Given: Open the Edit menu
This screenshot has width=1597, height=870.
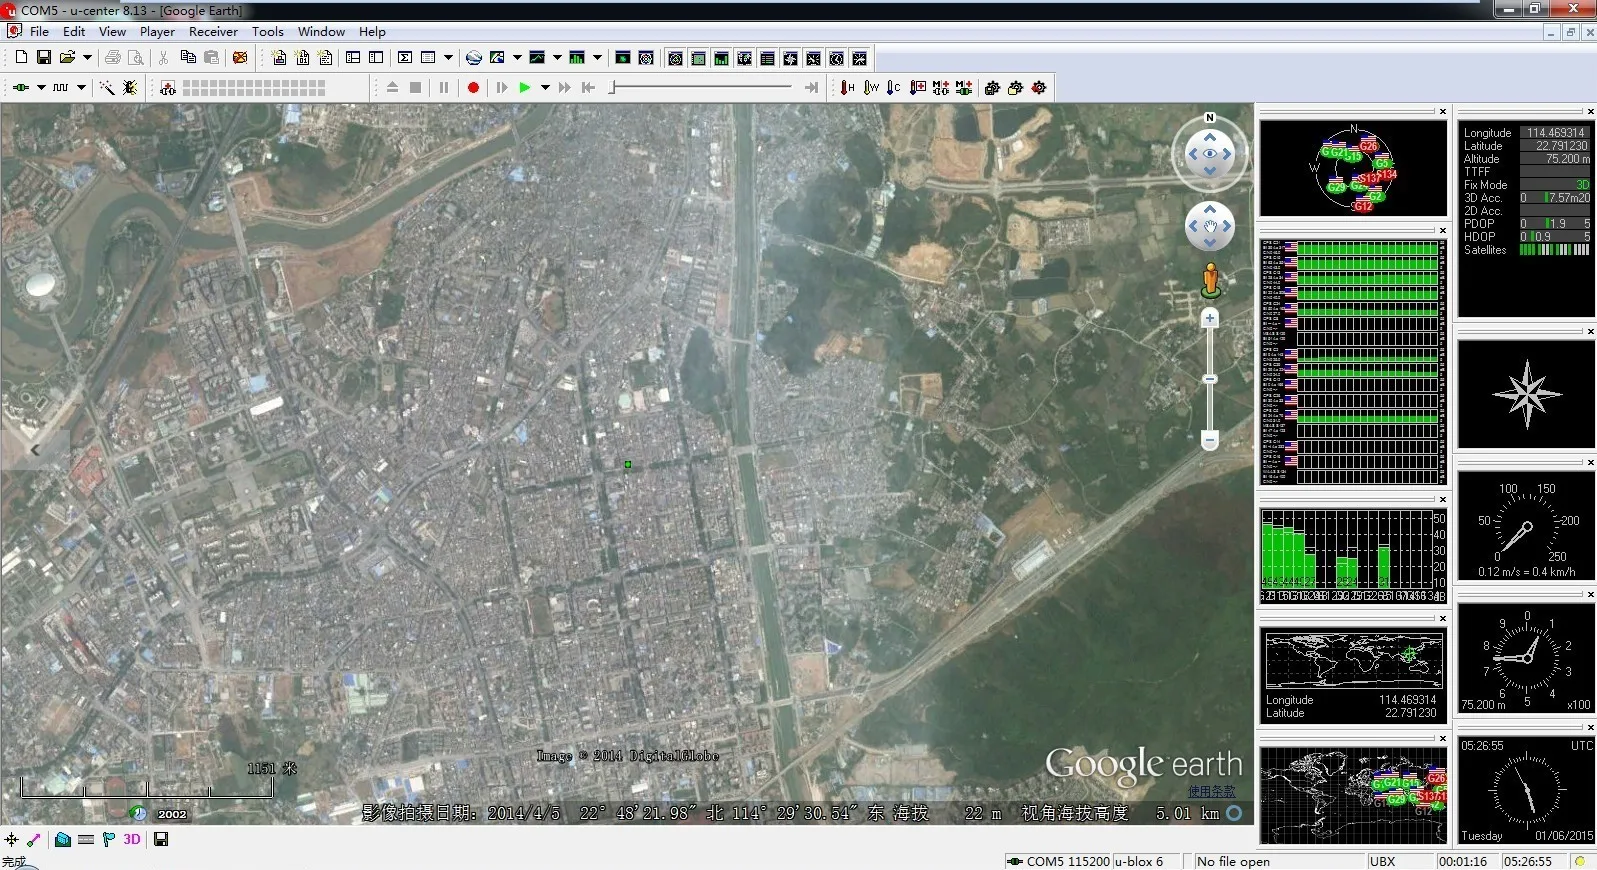Looking at the screenshot, I should (74, 32).
